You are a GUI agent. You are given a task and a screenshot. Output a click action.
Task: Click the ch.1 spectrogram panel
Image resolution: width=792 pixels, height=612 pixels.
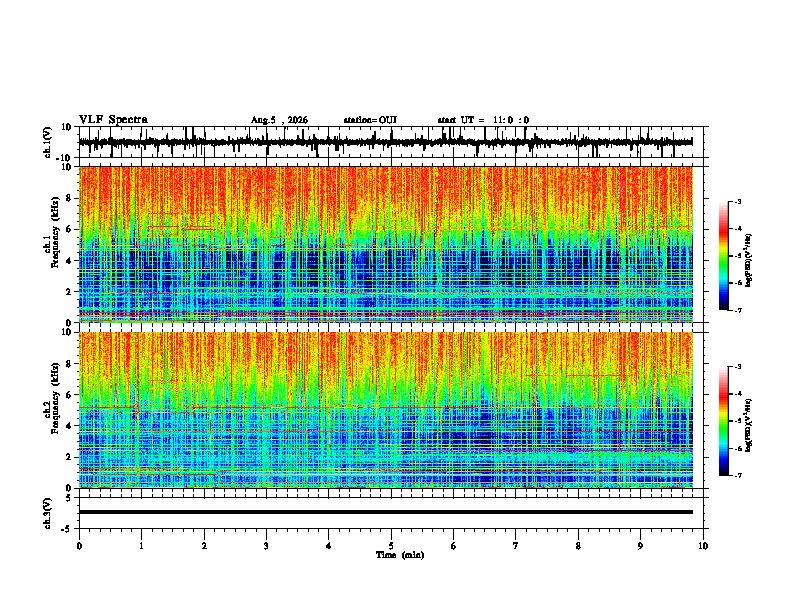coord(386,244)
